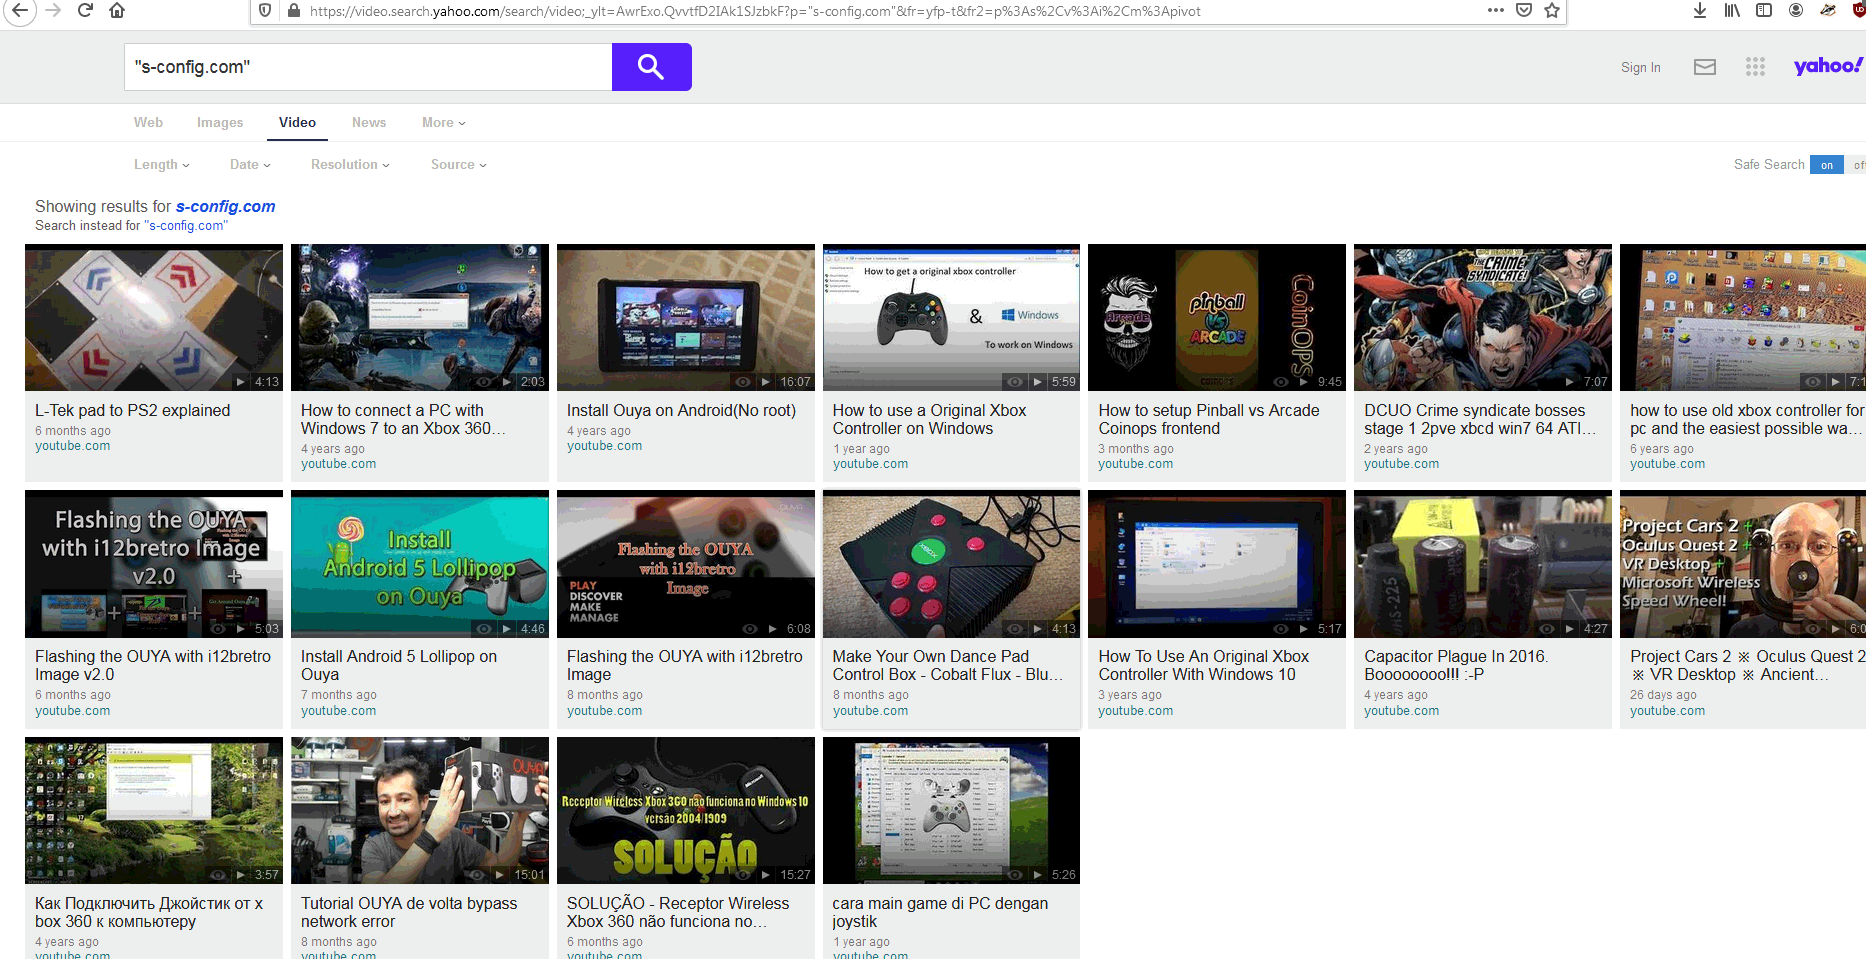Open the Source filter dropdown
This screenshot has width=1866, height=959.
459,164
